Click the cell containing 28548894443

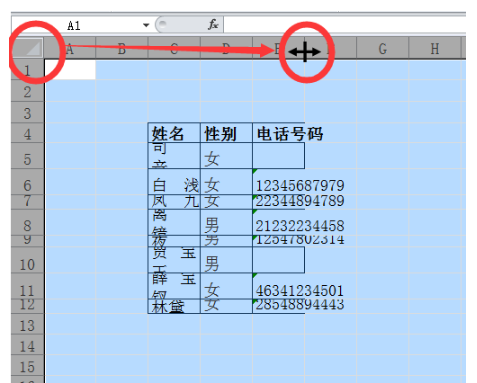click(279, 306)
